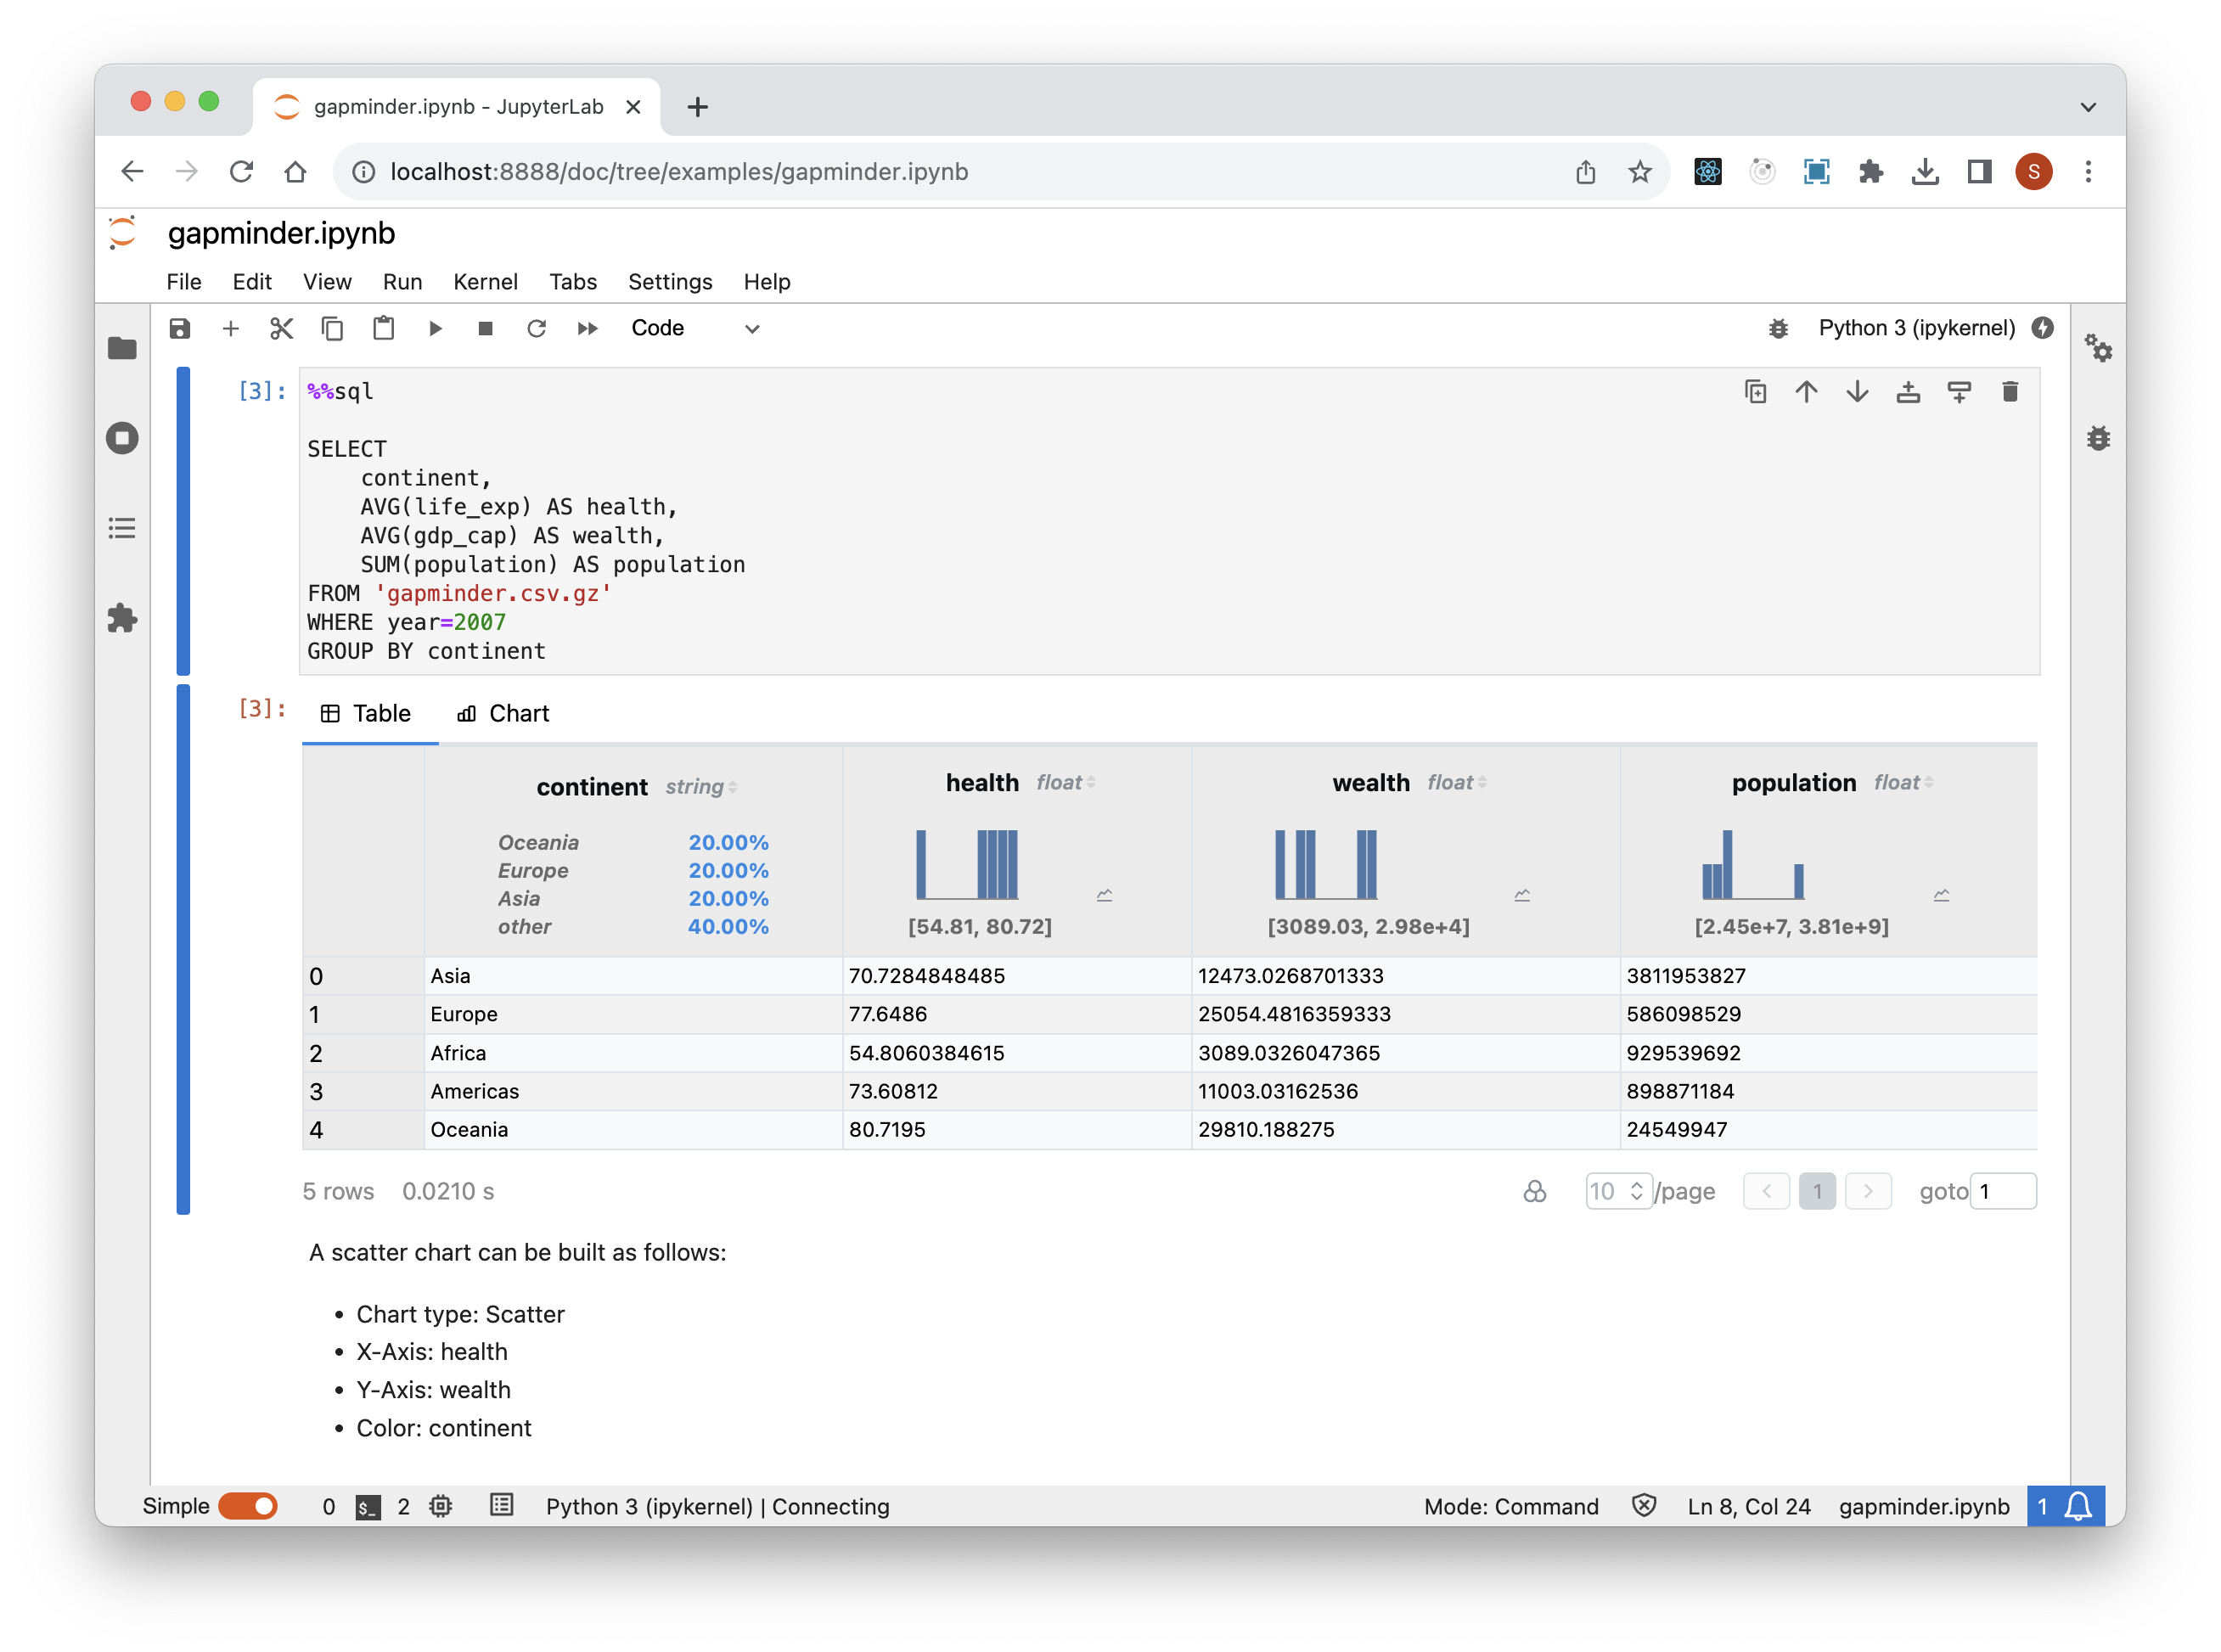Screen dimensions: 2221x1652
Task: Open the debugger panel on right sidebar
Action: (2098, 438)
